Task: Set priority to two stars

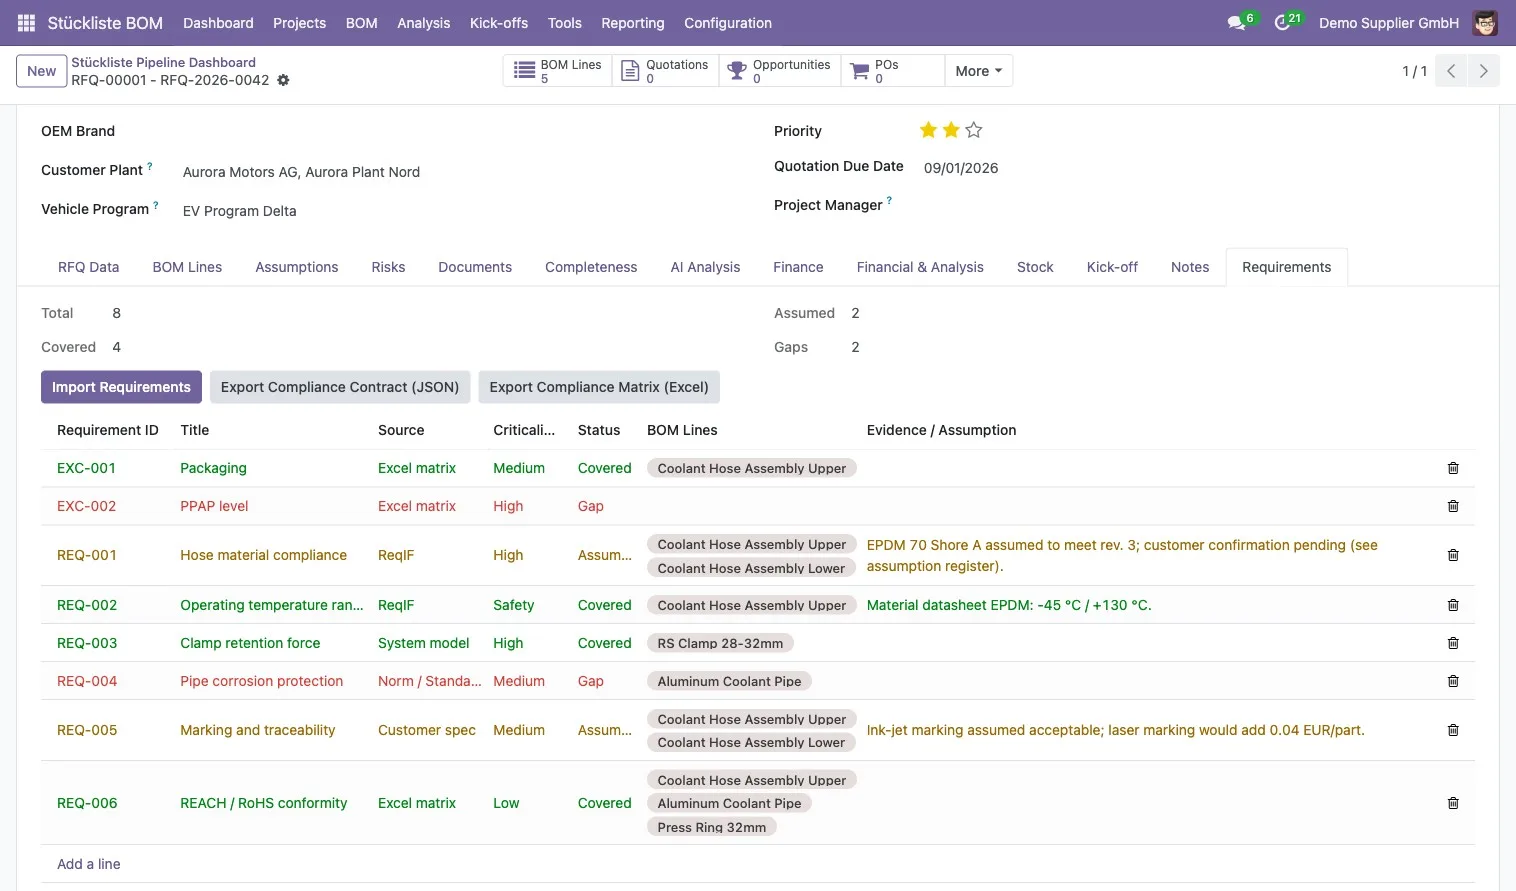Action: point(951,130)
